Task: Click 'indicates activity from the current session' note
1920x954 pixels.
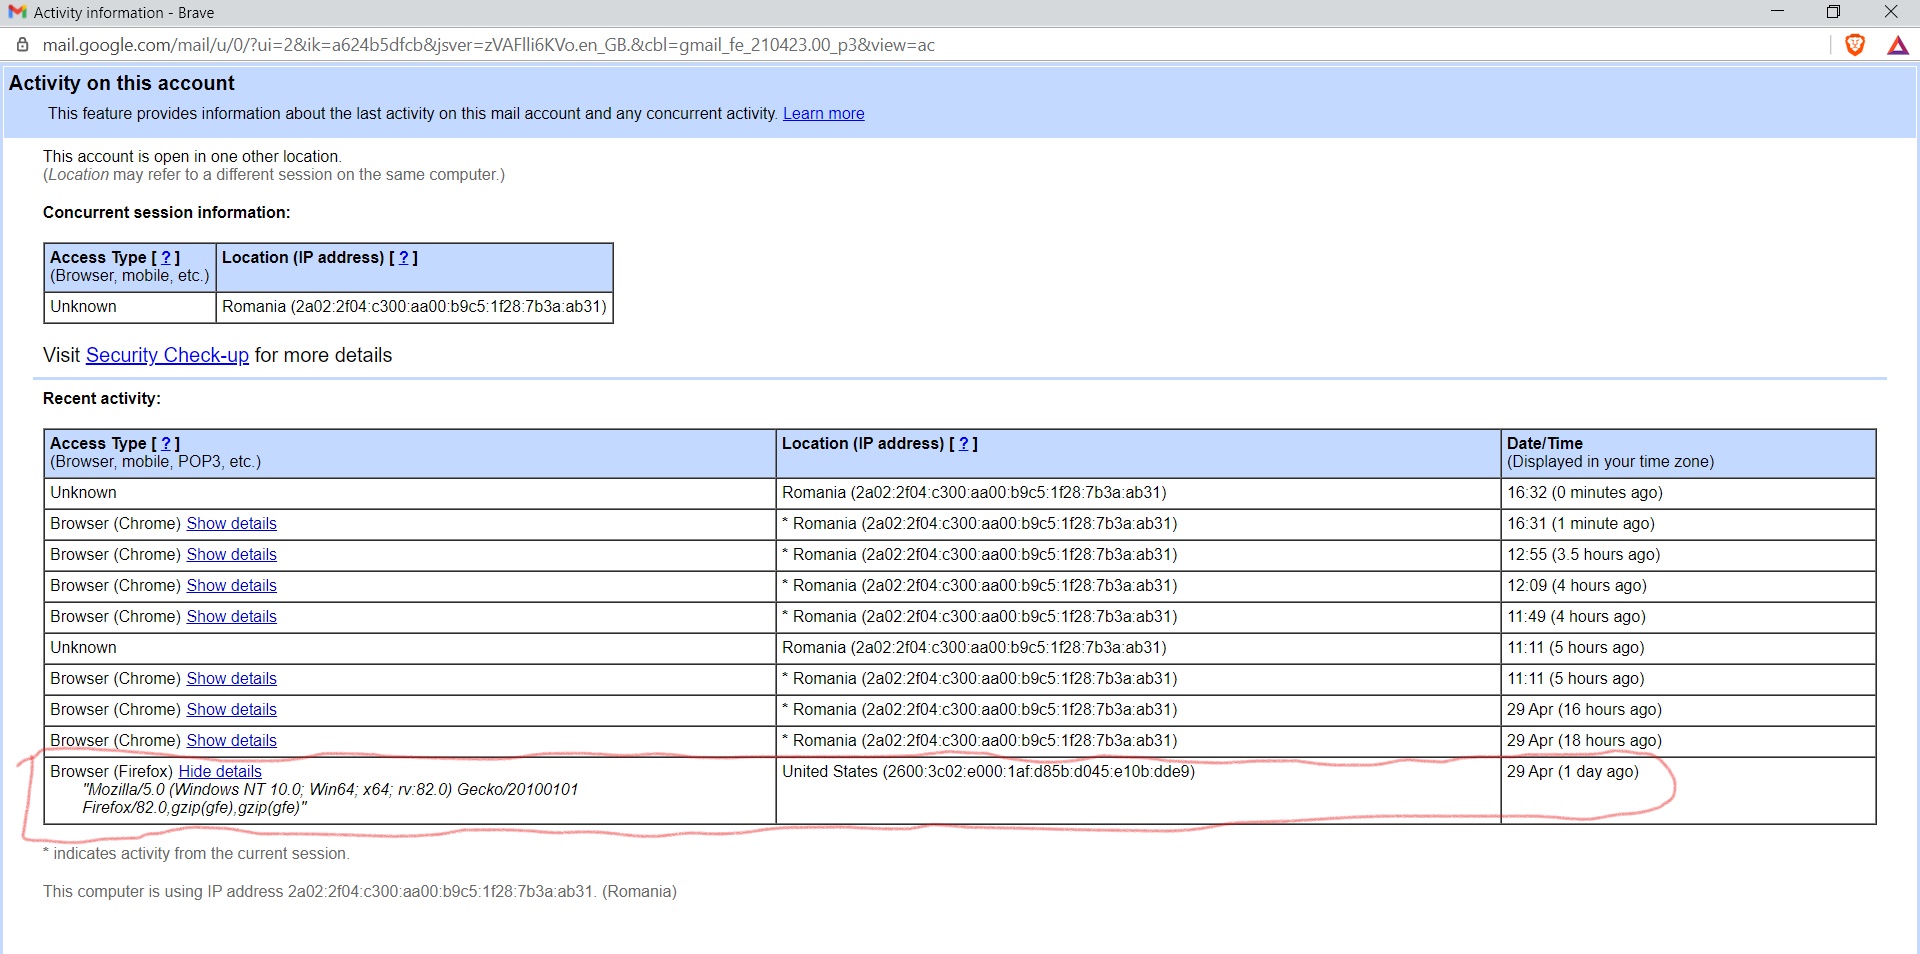Action: tap(196, 854)
